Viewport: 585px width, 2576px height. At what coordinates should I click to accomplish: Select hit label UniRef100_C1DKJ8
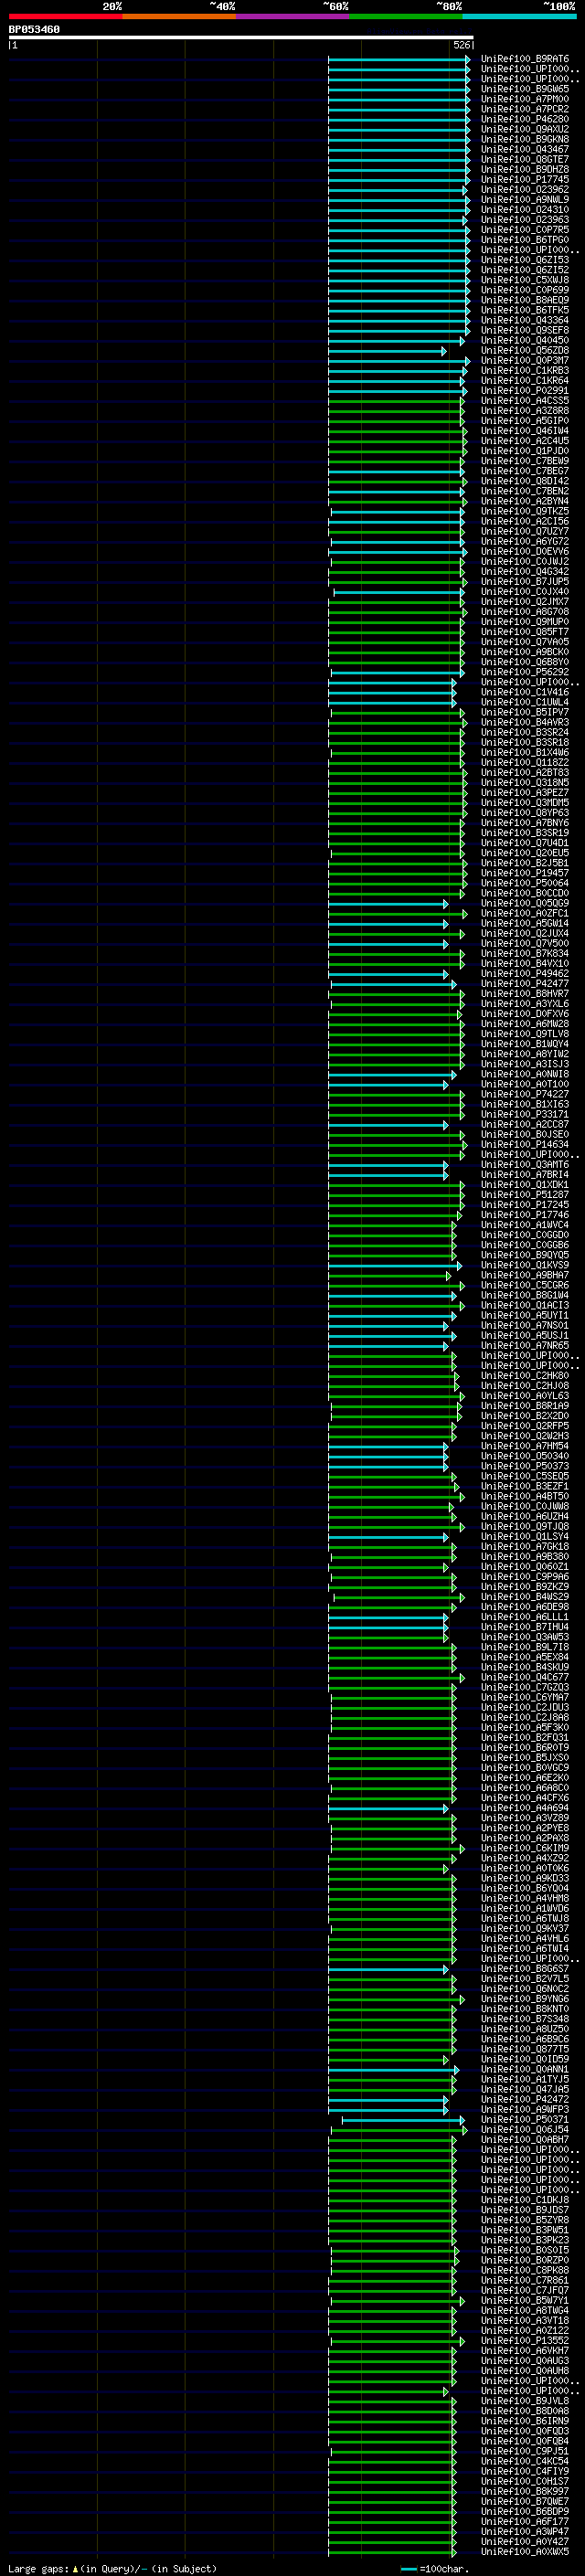pyautogui.click(x=525, y=2200)
